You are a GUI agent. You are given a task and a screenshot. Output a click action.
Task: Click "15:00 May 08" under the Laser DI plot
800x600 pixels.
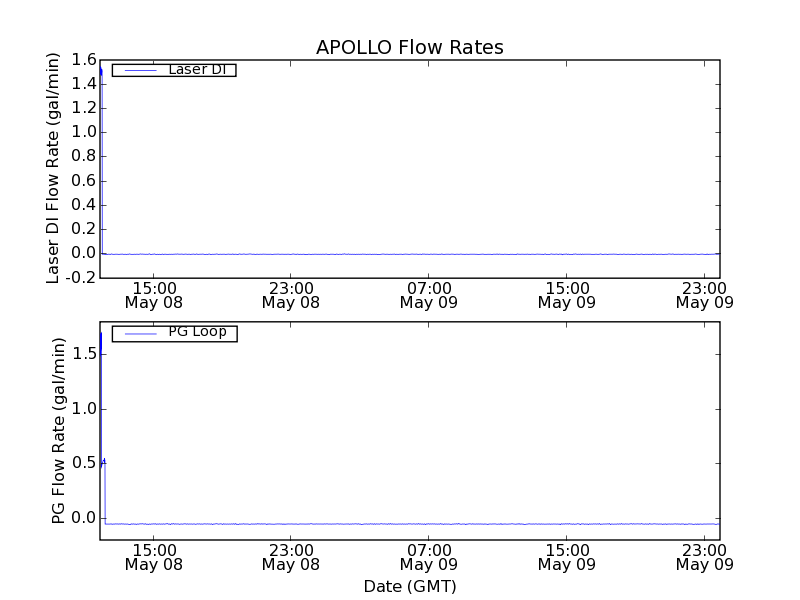pos(154,295)
